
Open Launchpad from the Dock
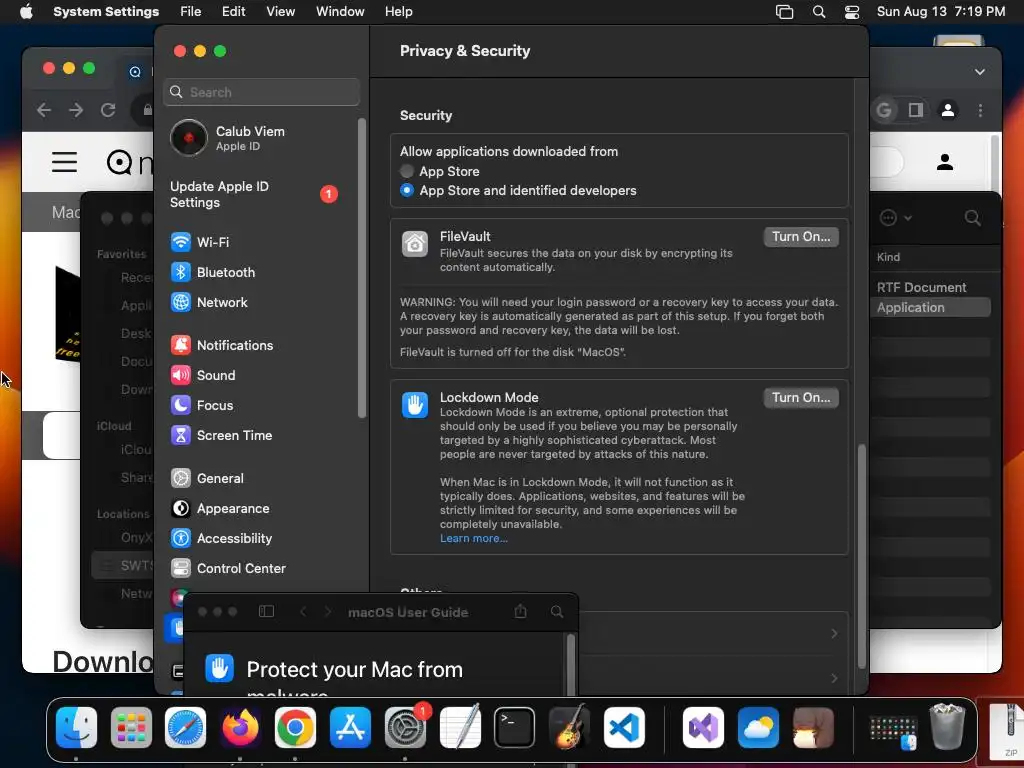point(131,728)
